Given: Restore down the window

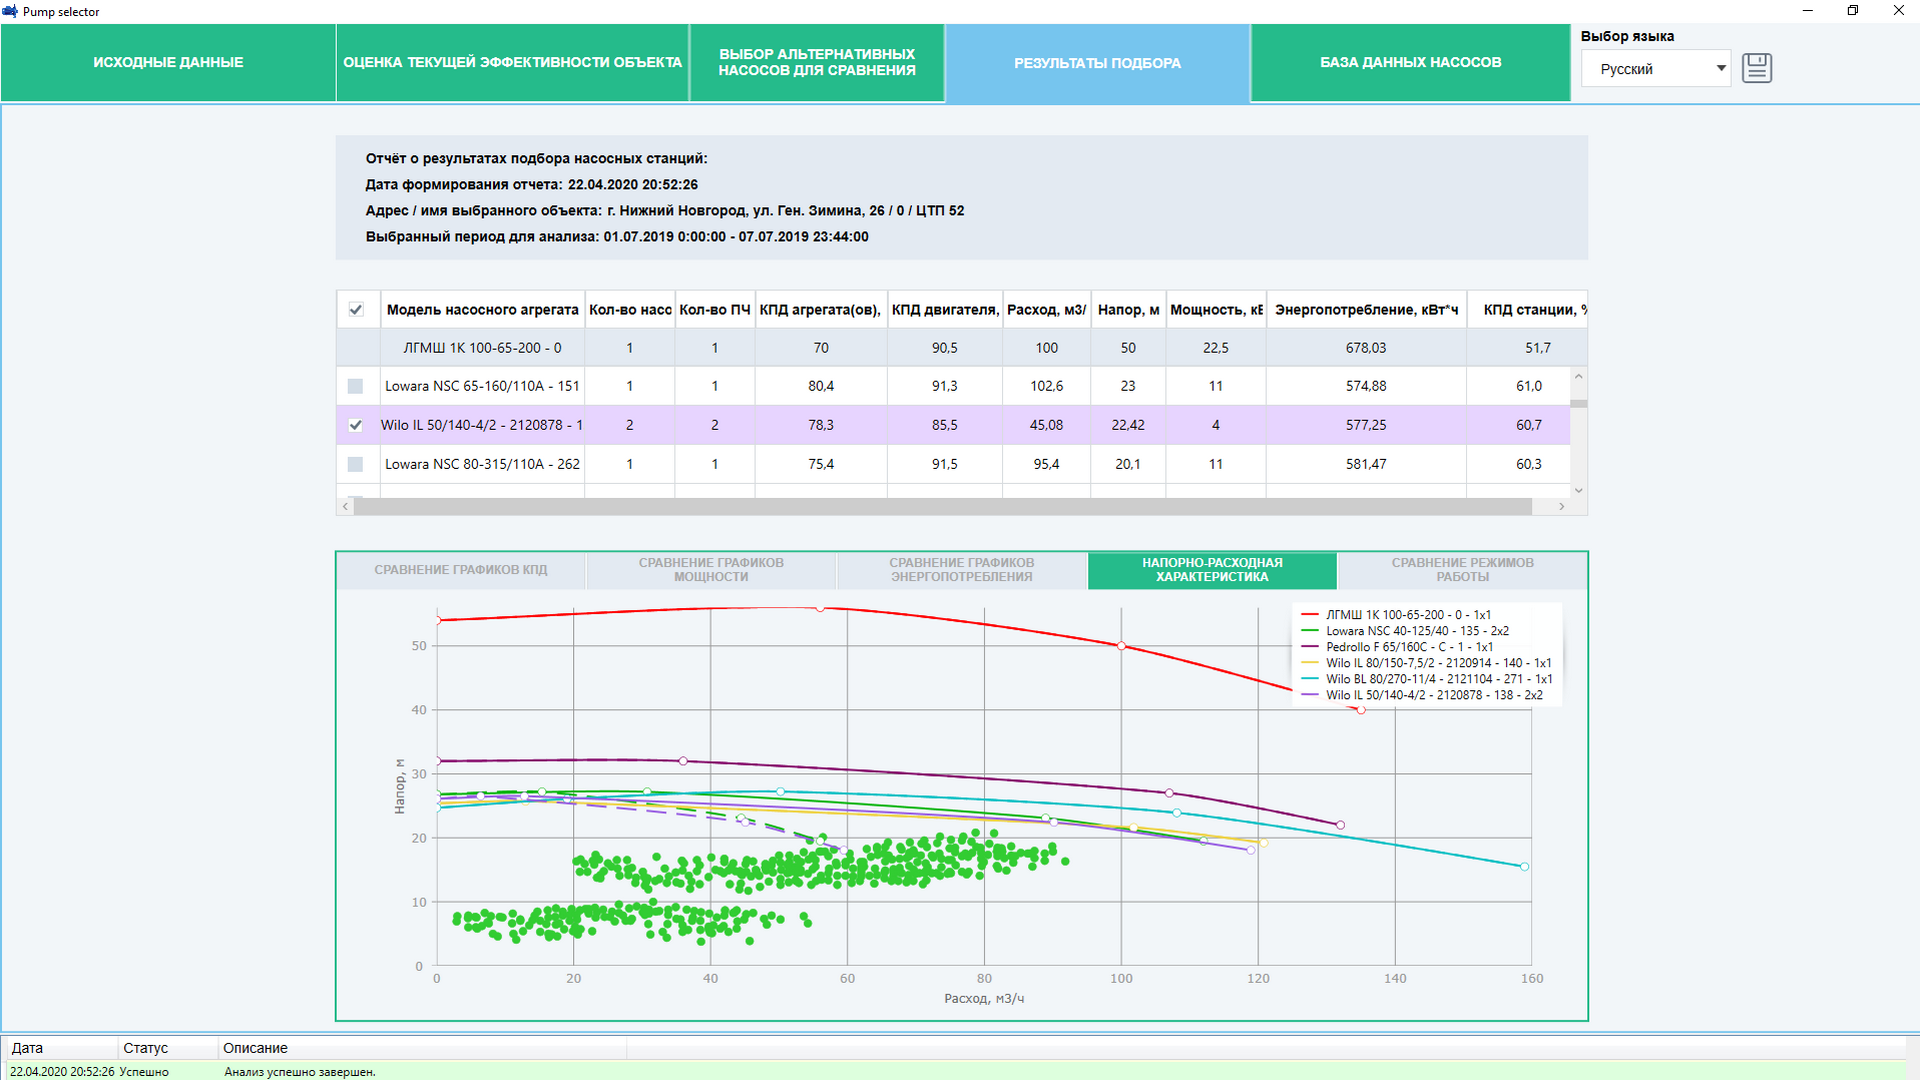Looking at the screenshot, I should pyautogui.click(x=1852, y=11).
